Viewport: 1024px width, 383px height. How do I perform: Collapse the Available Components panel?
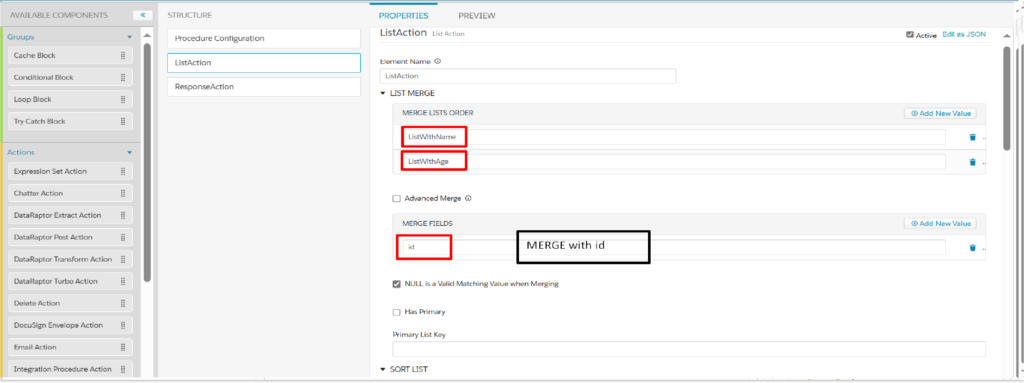click(142, 15)
